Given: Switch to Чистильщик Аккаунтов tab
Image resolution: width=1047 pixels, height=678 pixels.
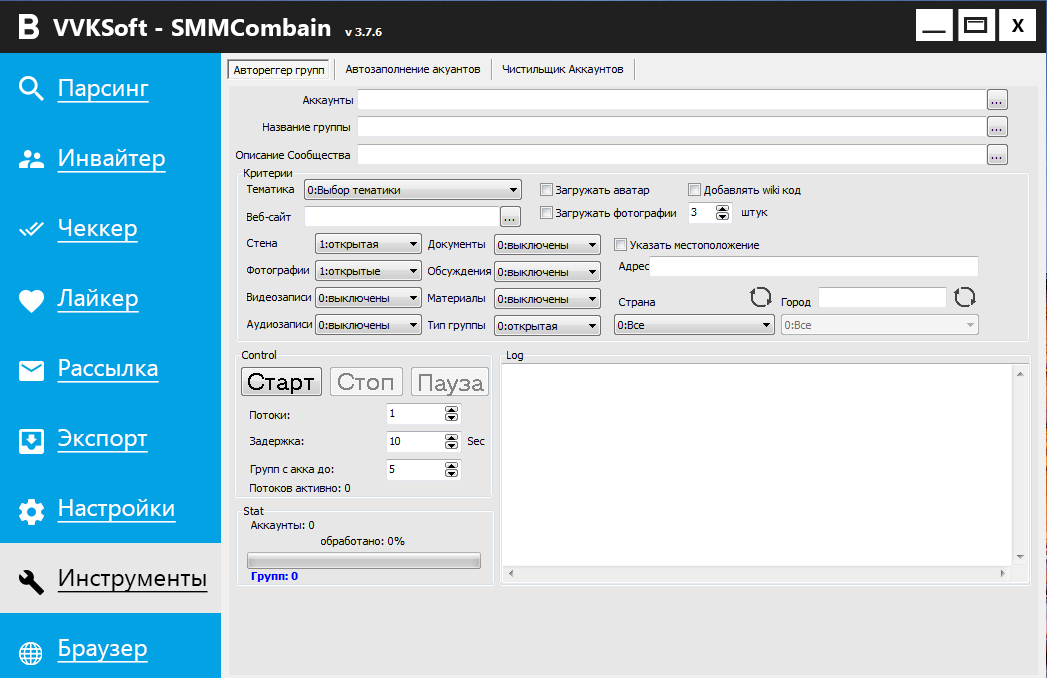Looking at the screenshot, I should (562, 69).
